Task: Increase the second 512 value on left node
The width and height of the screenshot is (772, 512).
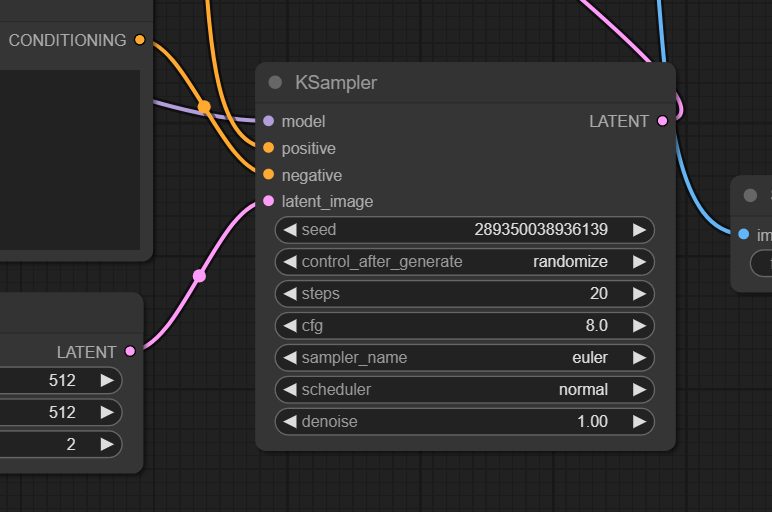Action: click(107, 413)
